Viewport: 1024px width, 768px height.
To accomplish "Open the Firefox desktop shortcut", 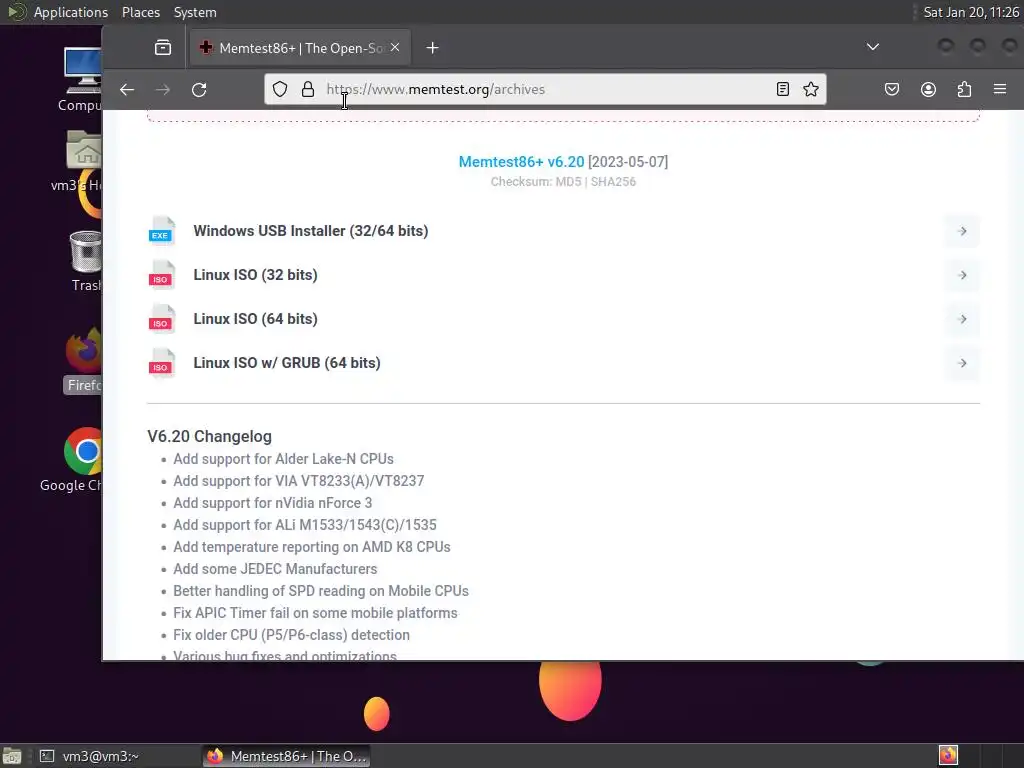I will [84, 360].
